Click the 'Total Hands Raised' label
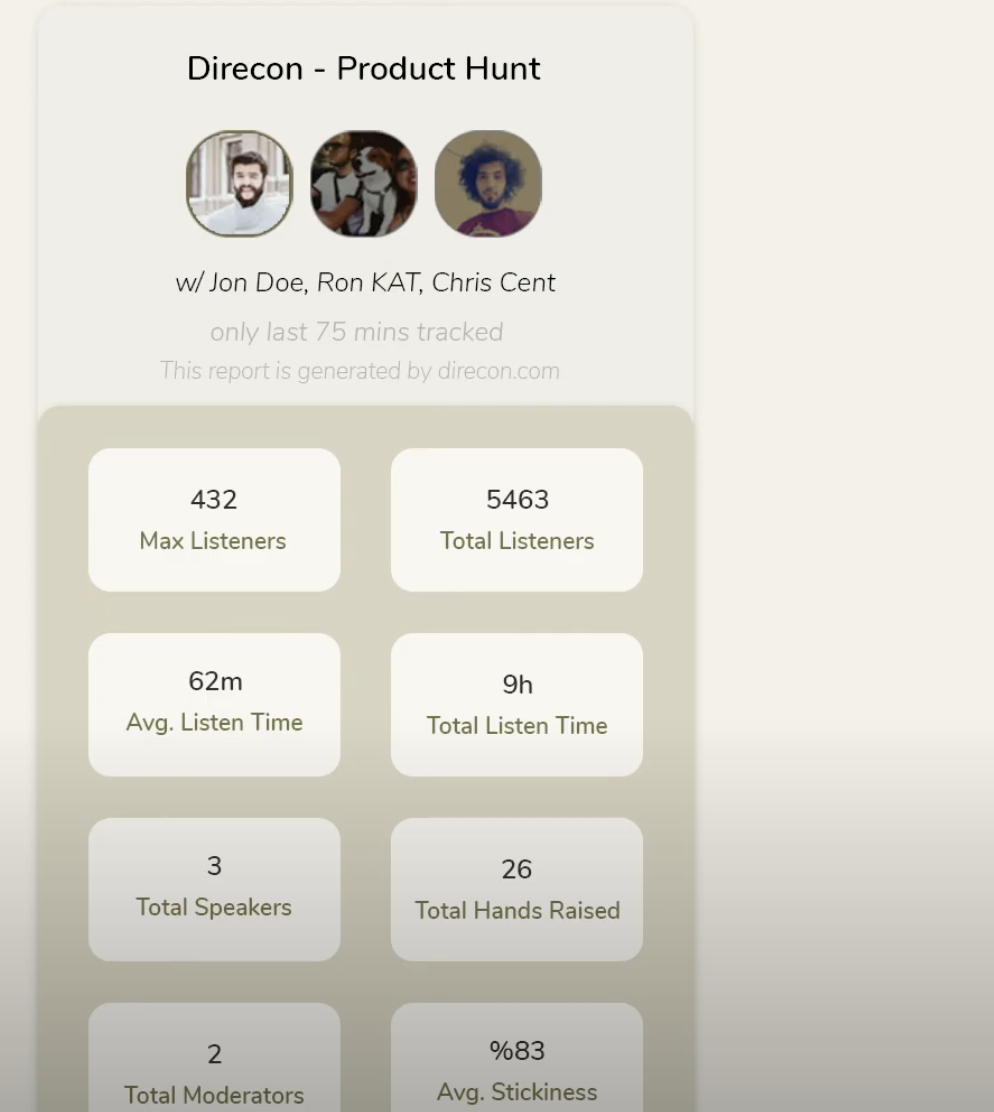 (x=518, y=910)
